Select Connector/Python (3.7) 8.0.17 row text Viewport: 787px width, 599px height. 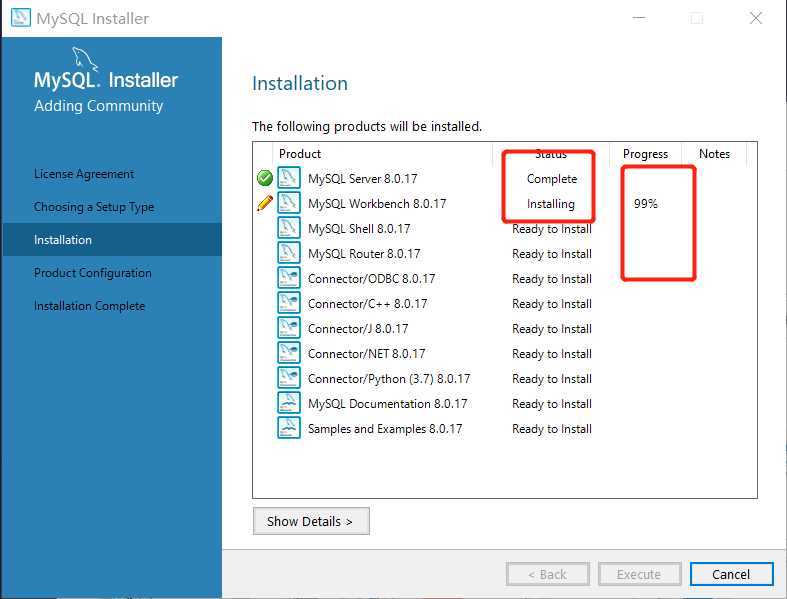[x=389, y=379]
